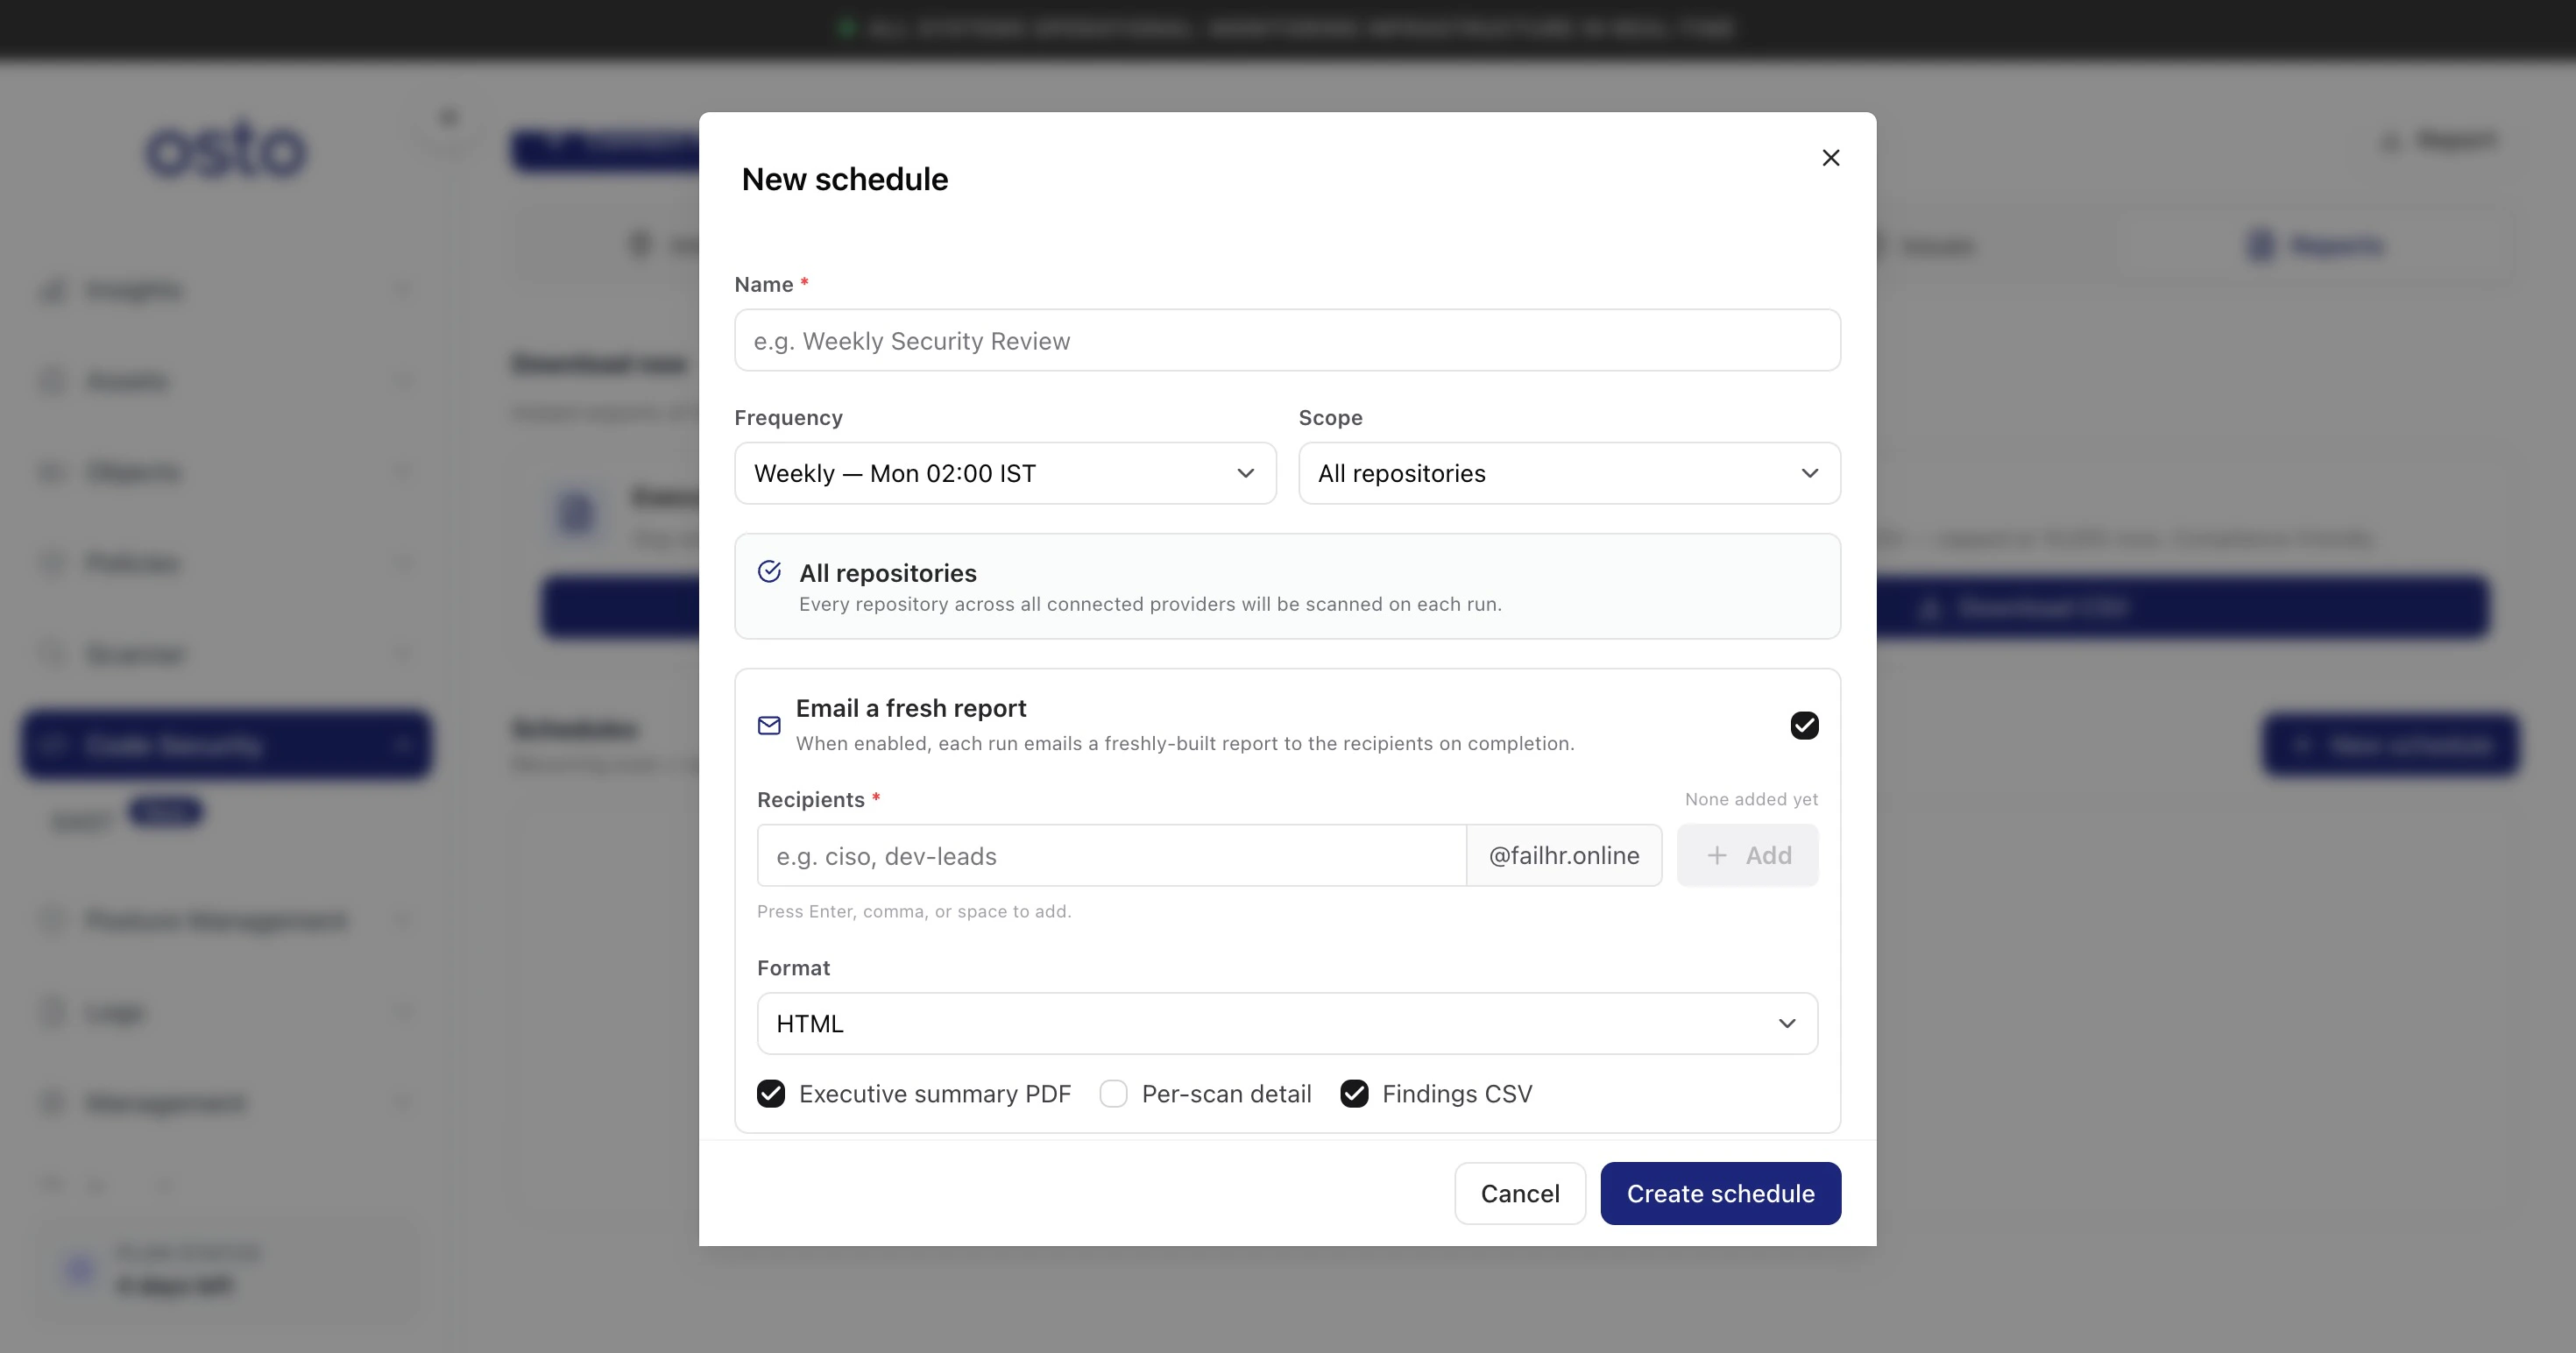Click the 'Press Enter, comma, or space to add.' hint
Image resolution: width=2576 pixels, height=1353 pixels.
point(914,911)
